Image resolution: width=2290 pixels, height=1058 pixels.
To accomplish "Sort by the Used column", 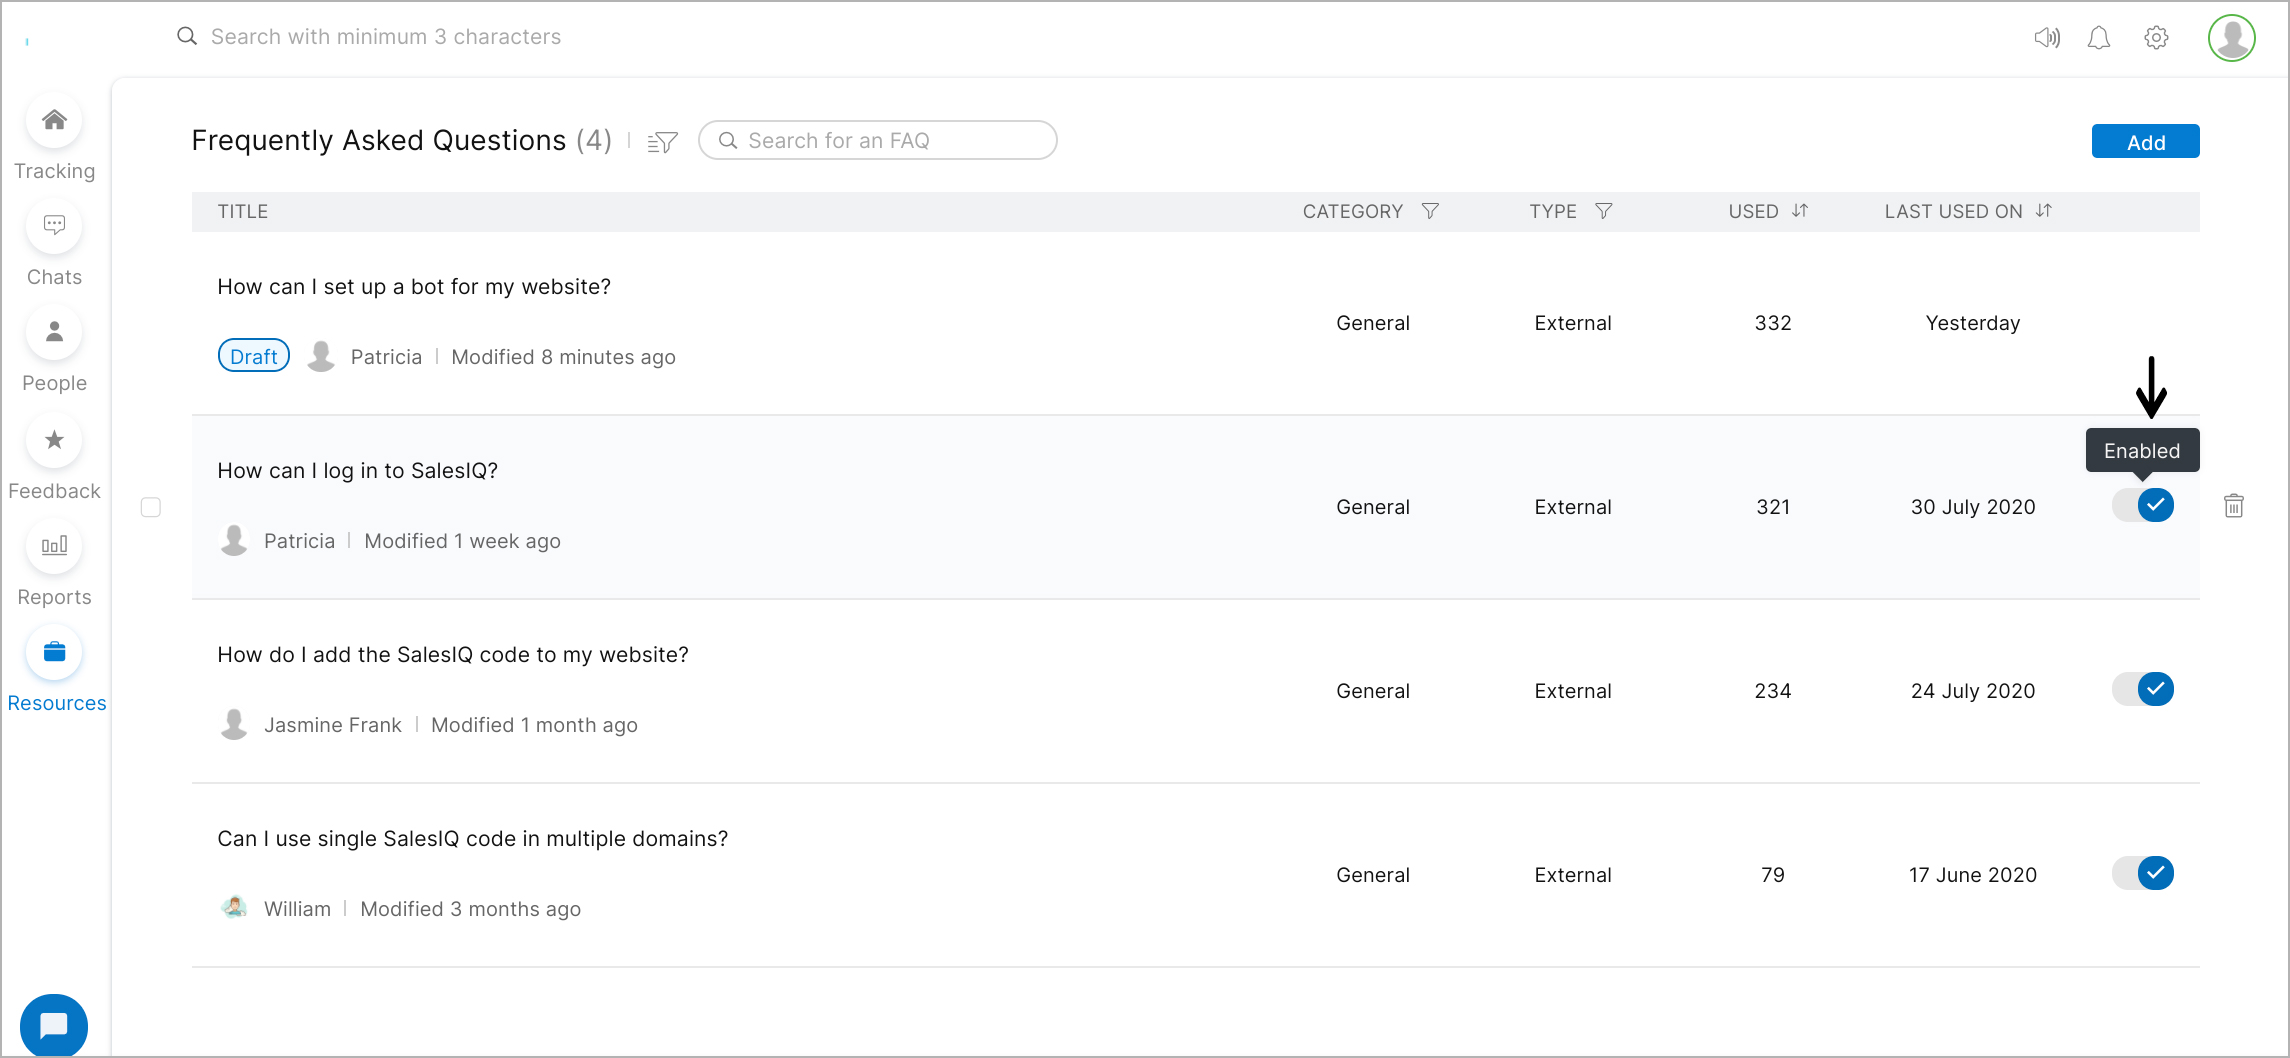I will (x=1800, y=211).
